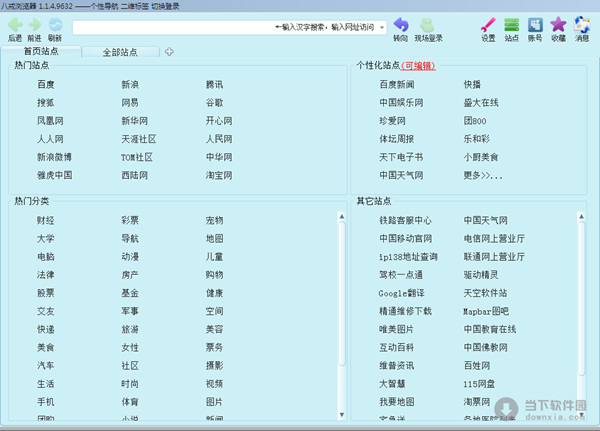Click the 其它站点 scrollbar thumb
Screen dimensions: 600x431
(581, 299)
